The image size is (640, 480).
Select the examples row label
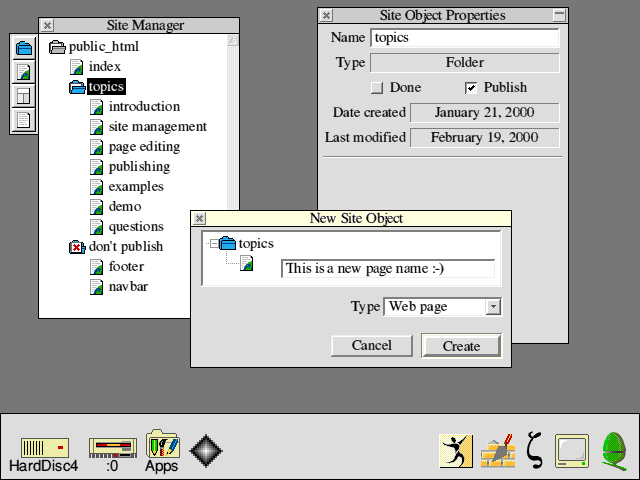point(136,187)
